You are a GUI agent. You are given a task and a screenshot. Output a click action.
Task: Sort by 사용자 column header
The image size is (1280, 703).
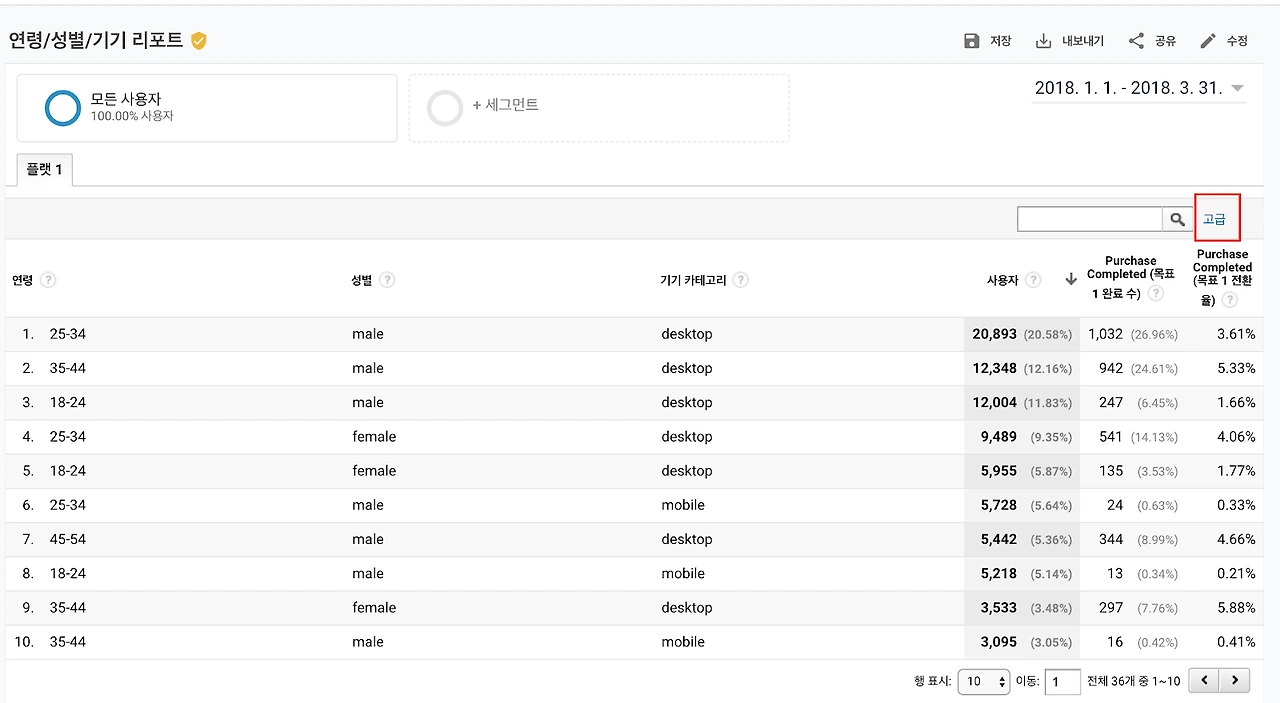pyautogui.click(x=1002, y=280)
